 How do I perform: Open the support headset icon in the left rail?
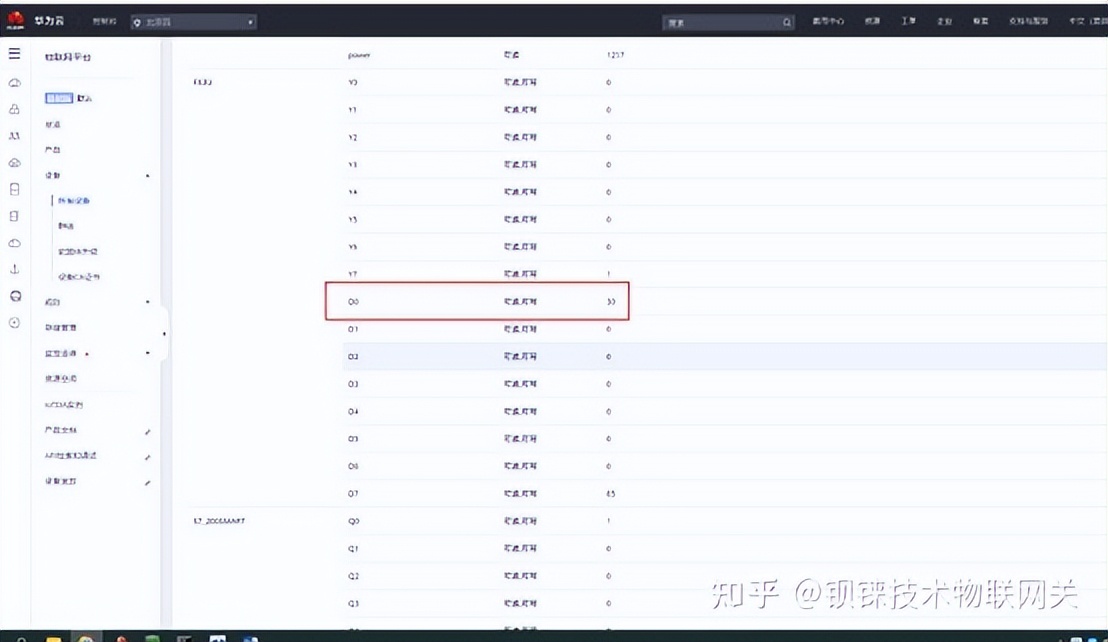point(14,296)
